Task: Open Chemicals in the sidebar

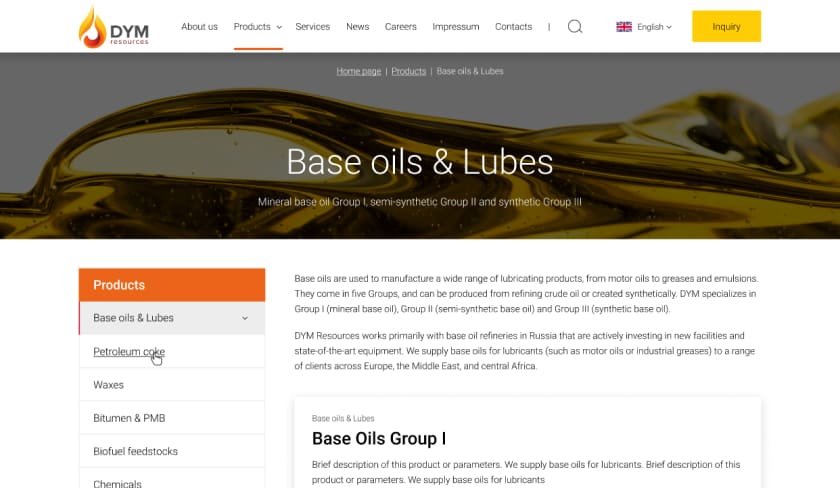Action: tap(171, 480)
